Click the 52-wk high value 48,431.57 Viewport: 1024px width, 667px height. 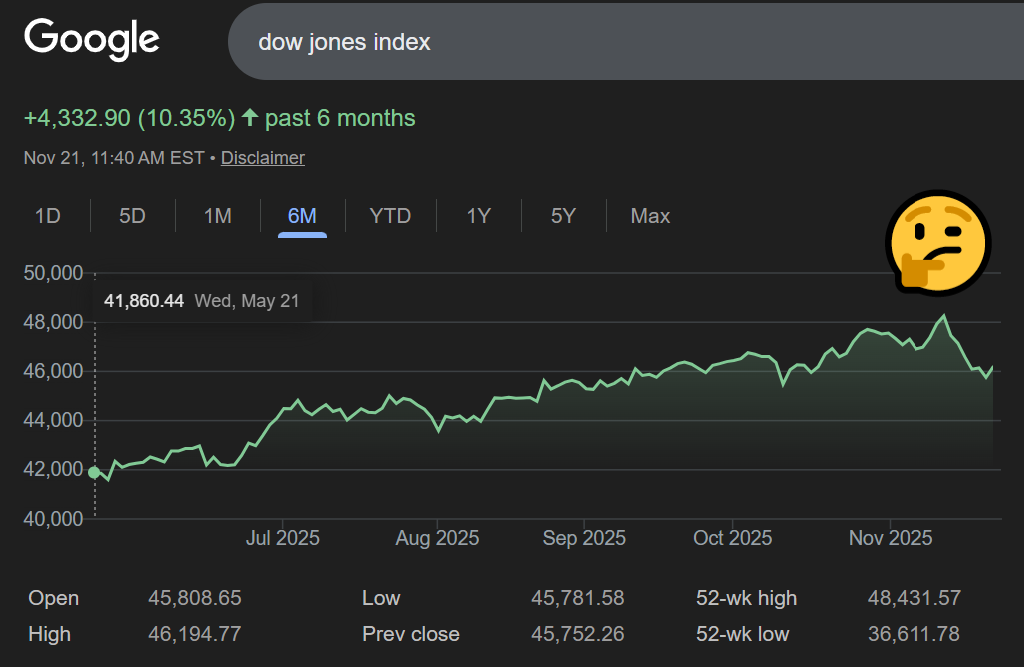914,598
